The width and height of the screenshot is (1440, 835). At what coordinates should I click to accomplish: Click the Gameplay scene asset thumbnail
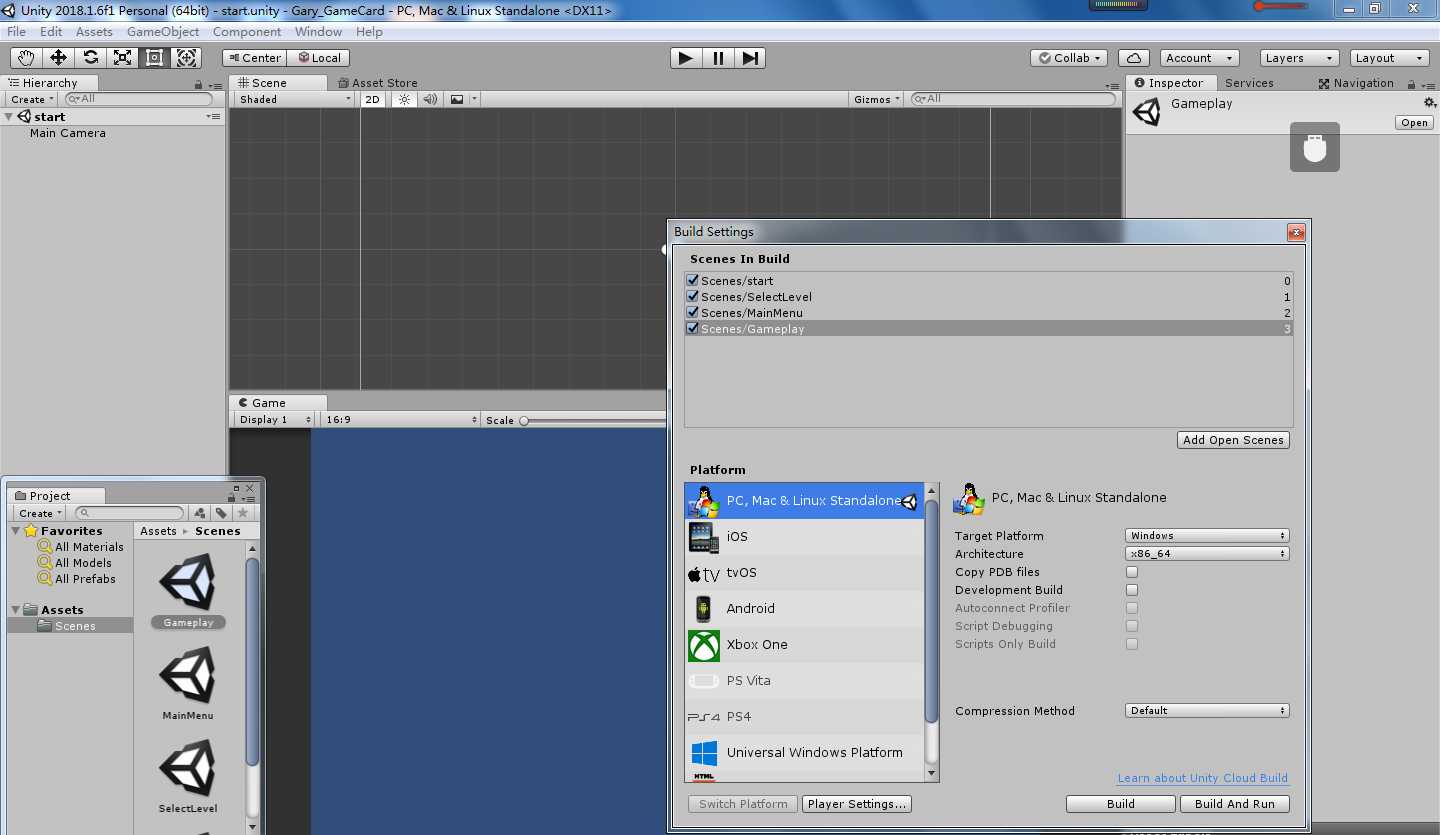pyautogui.click(x=188, y=580)
